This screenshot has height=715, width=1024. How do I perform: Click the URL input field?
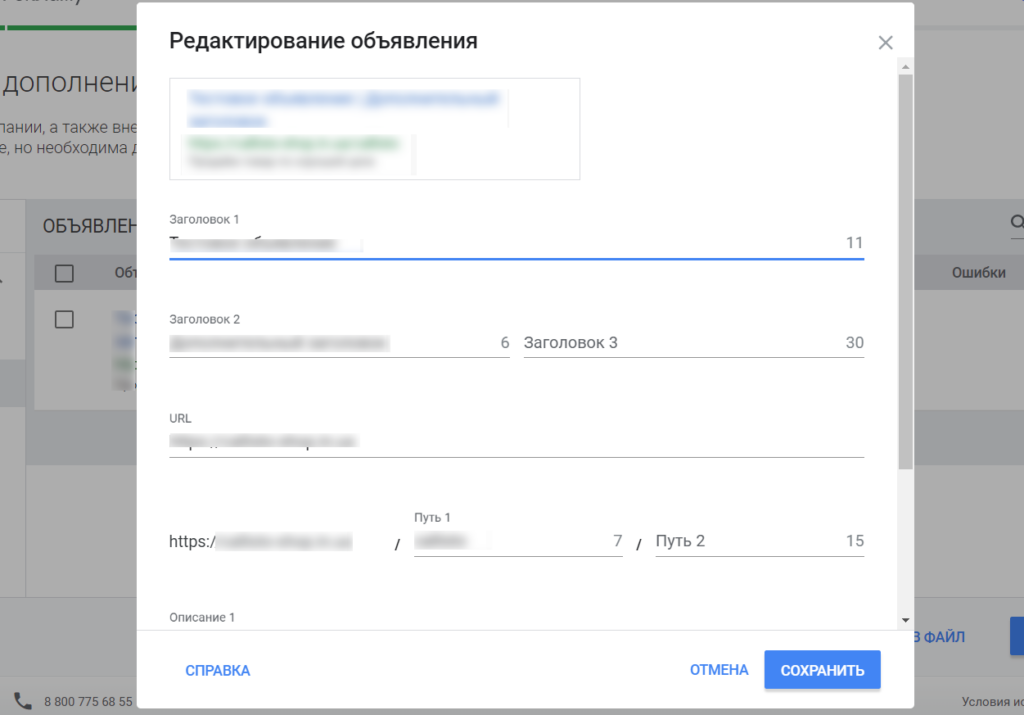point(515,441)
